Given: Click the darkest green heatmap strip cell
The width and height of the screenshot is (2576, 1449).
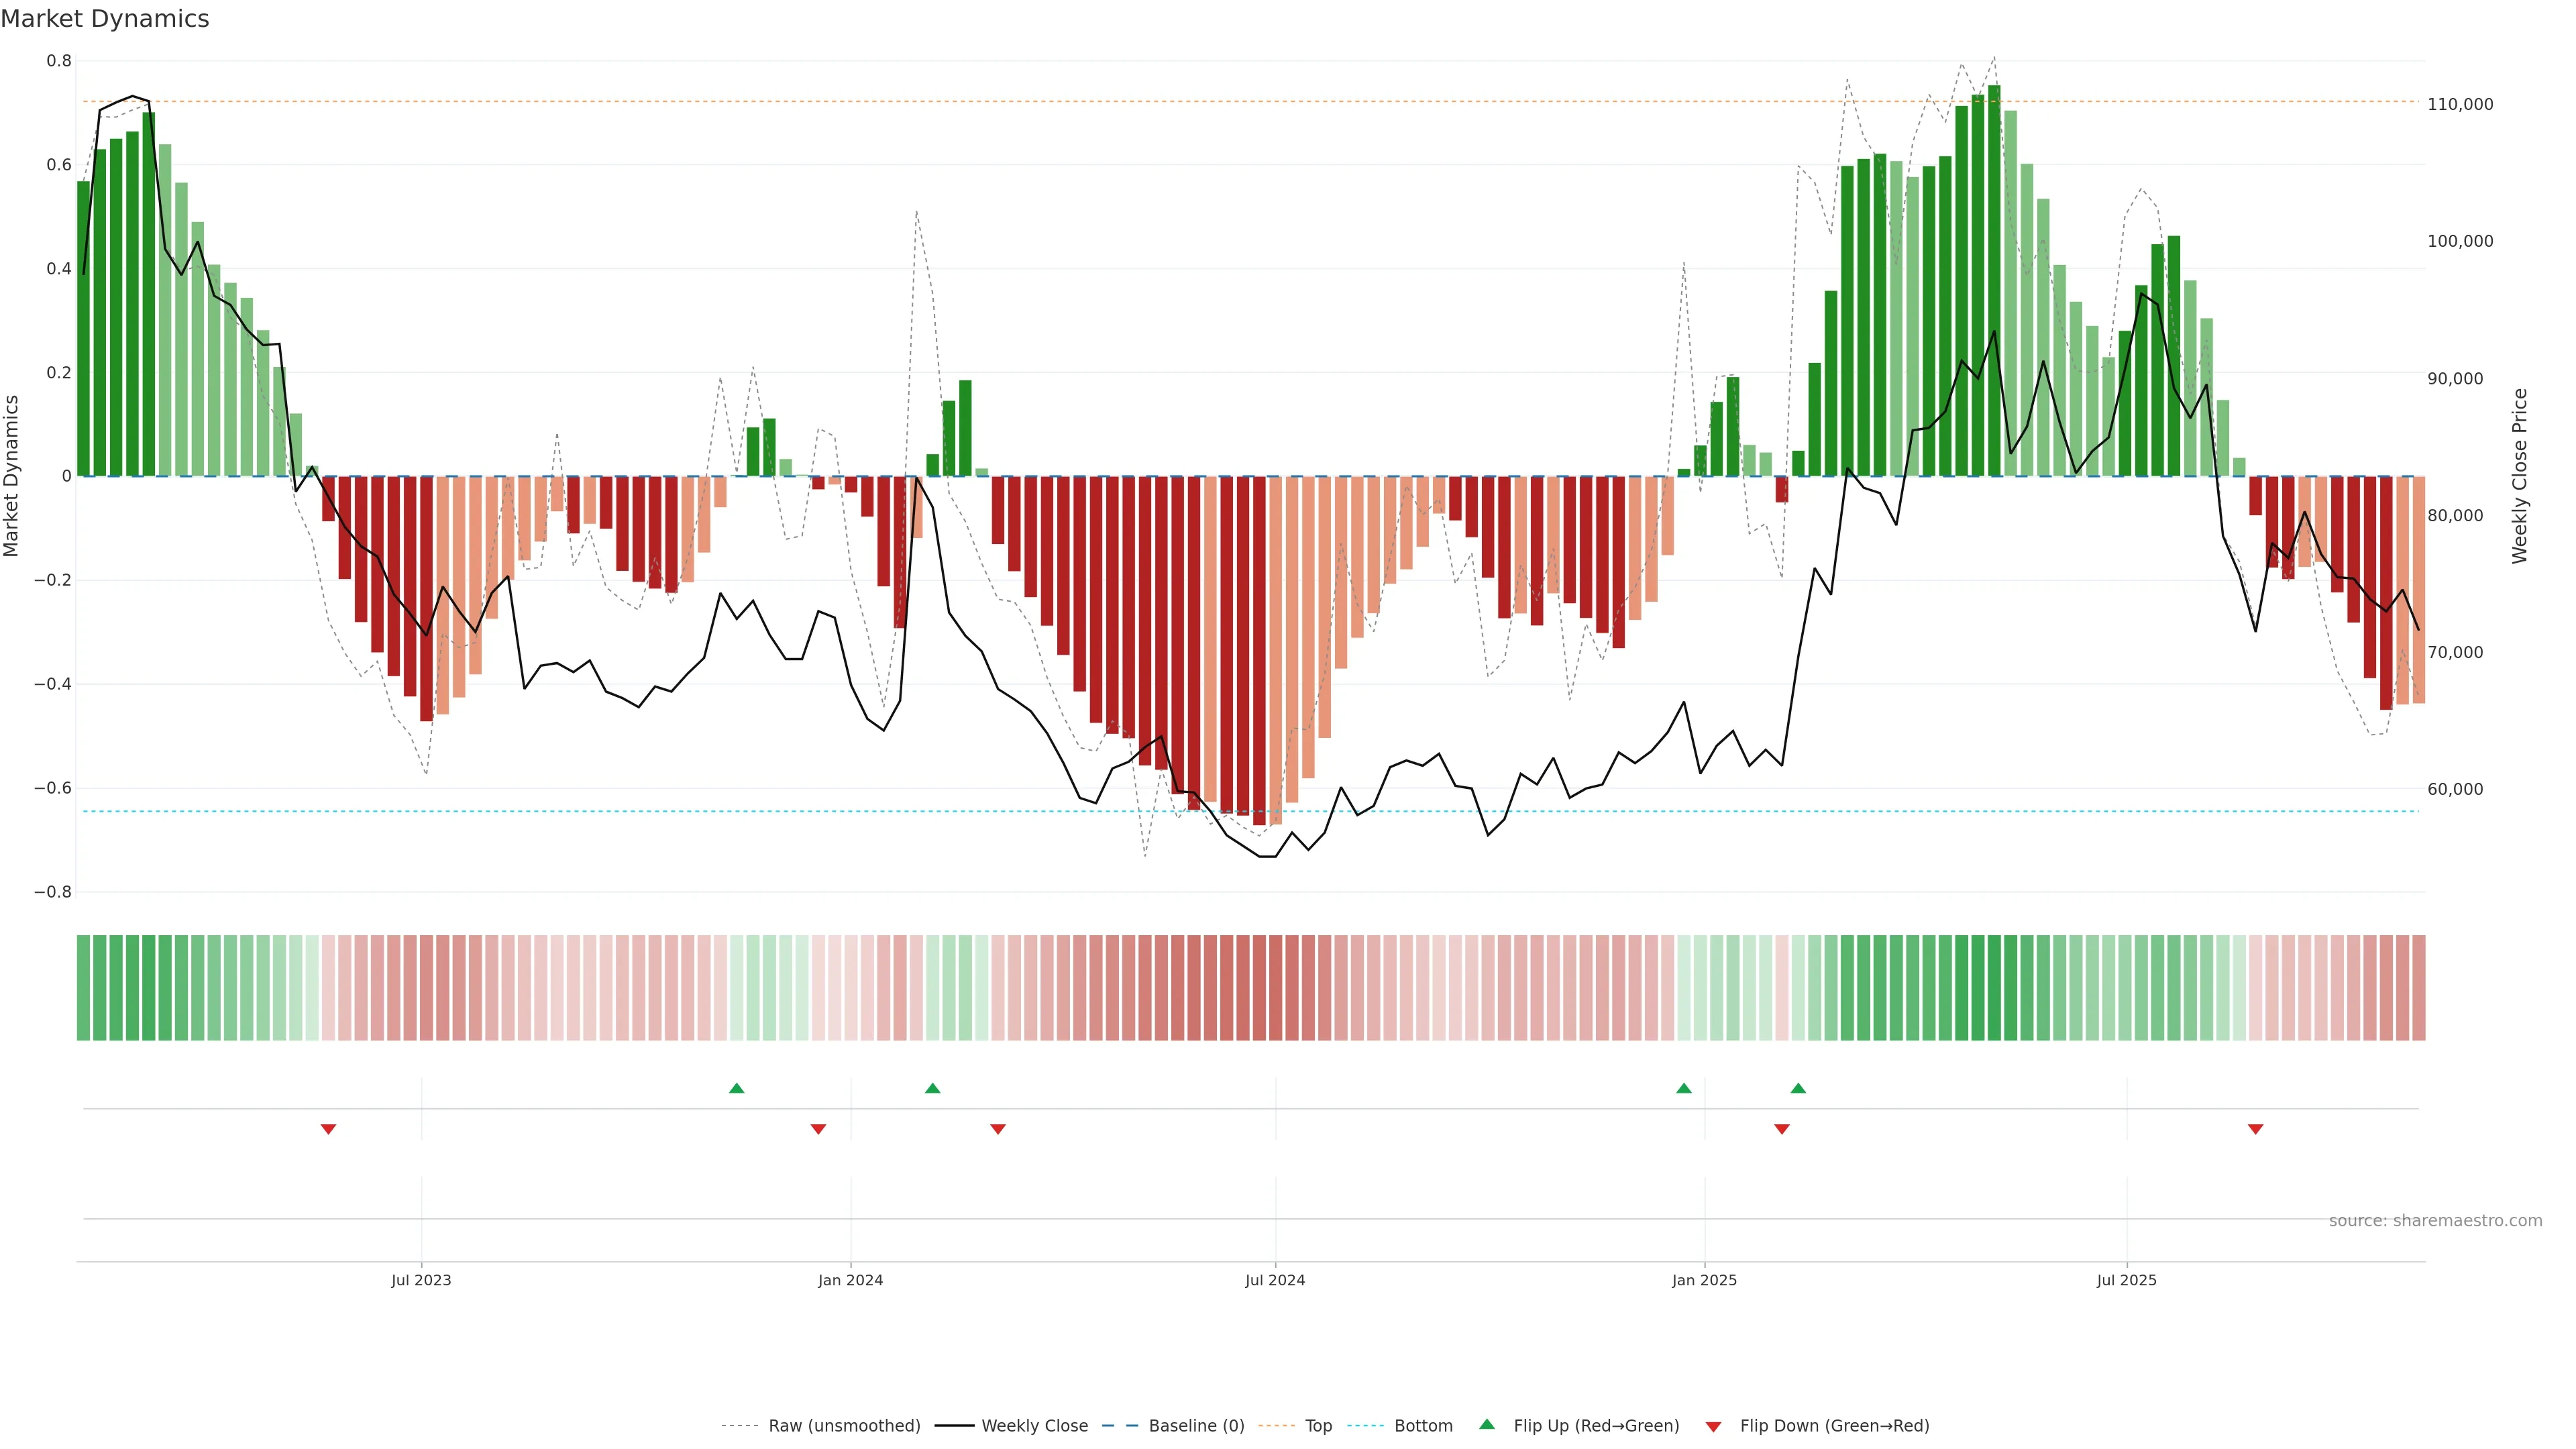Looking at the screenshot, I should (1994, 988).
